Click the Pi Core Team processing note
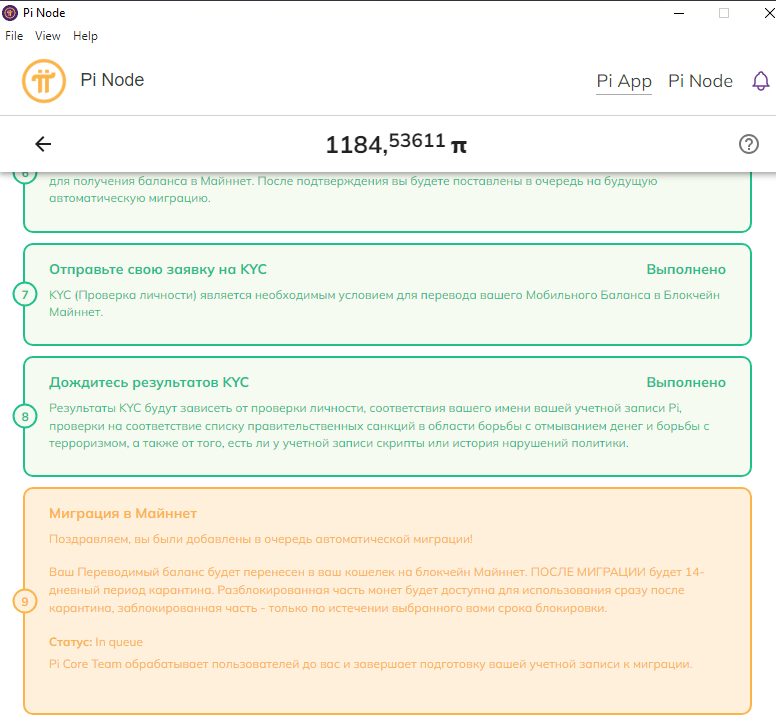The width and height of the screenshot is (776, 721). 371,664
